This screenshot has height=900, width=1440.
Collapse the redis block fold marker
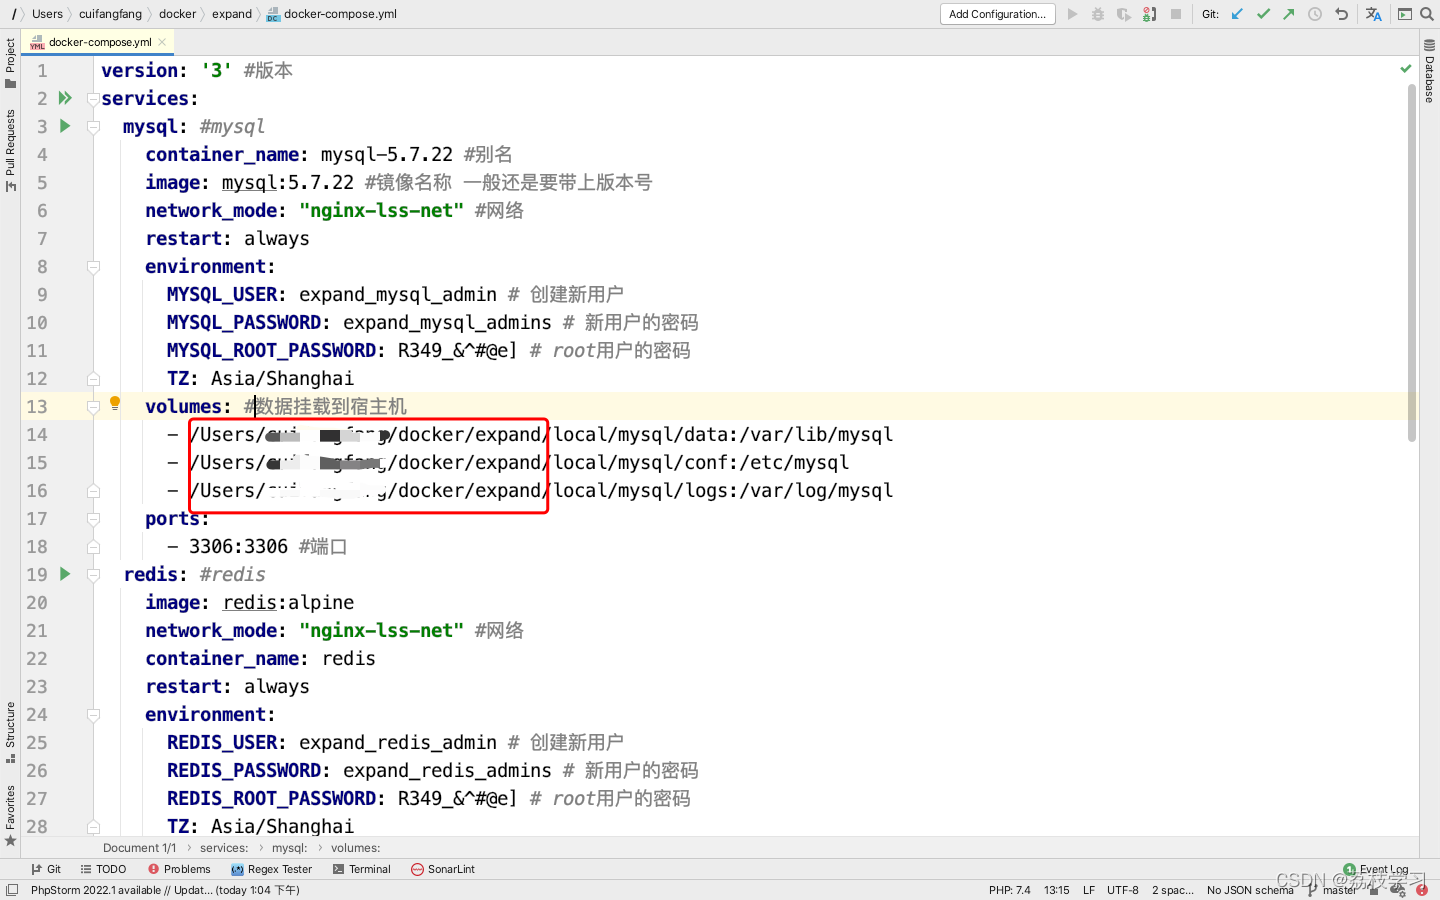(93, 575)
